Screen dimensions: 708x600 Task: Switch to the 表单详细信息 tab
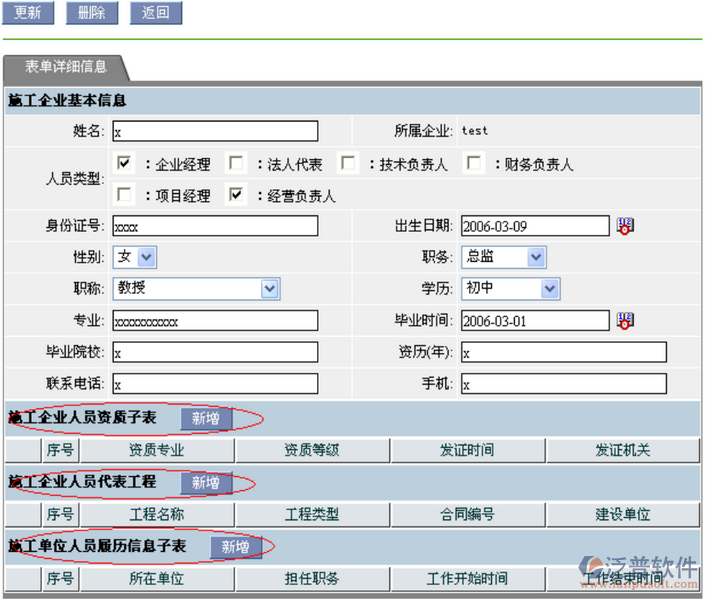tap(65, 67)
